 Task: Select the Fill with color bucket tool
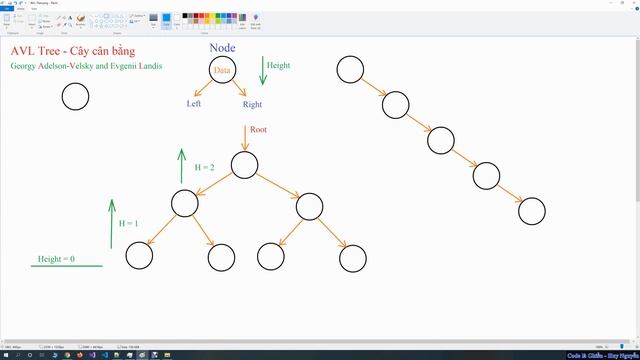tap(64, 17)
